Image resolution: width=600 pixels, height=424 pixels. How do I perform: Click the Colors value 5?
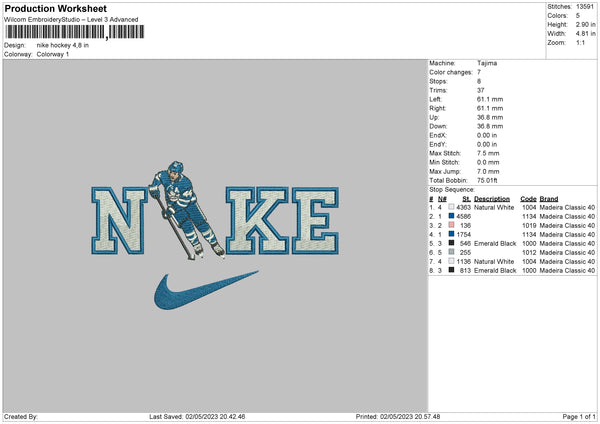coord(578,16)
